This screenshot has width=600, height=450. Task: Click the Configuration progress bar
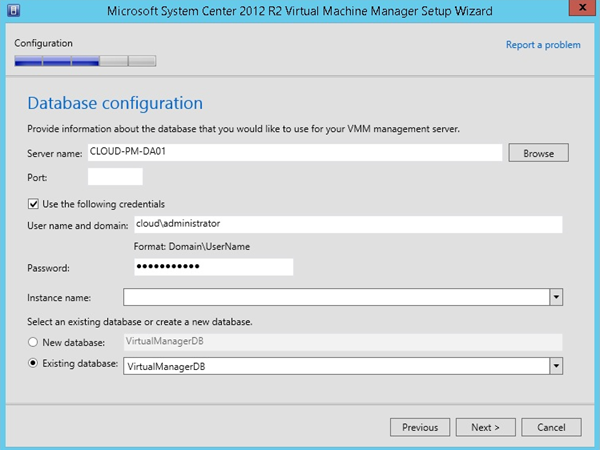pyautogui.click(x=85, y=61)
